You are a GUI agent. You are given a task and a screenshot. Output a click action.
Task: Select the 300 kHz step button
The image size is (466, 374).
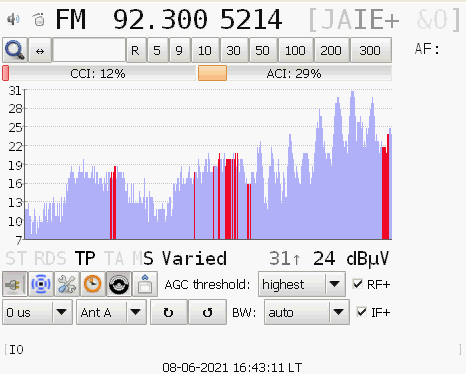370,50
